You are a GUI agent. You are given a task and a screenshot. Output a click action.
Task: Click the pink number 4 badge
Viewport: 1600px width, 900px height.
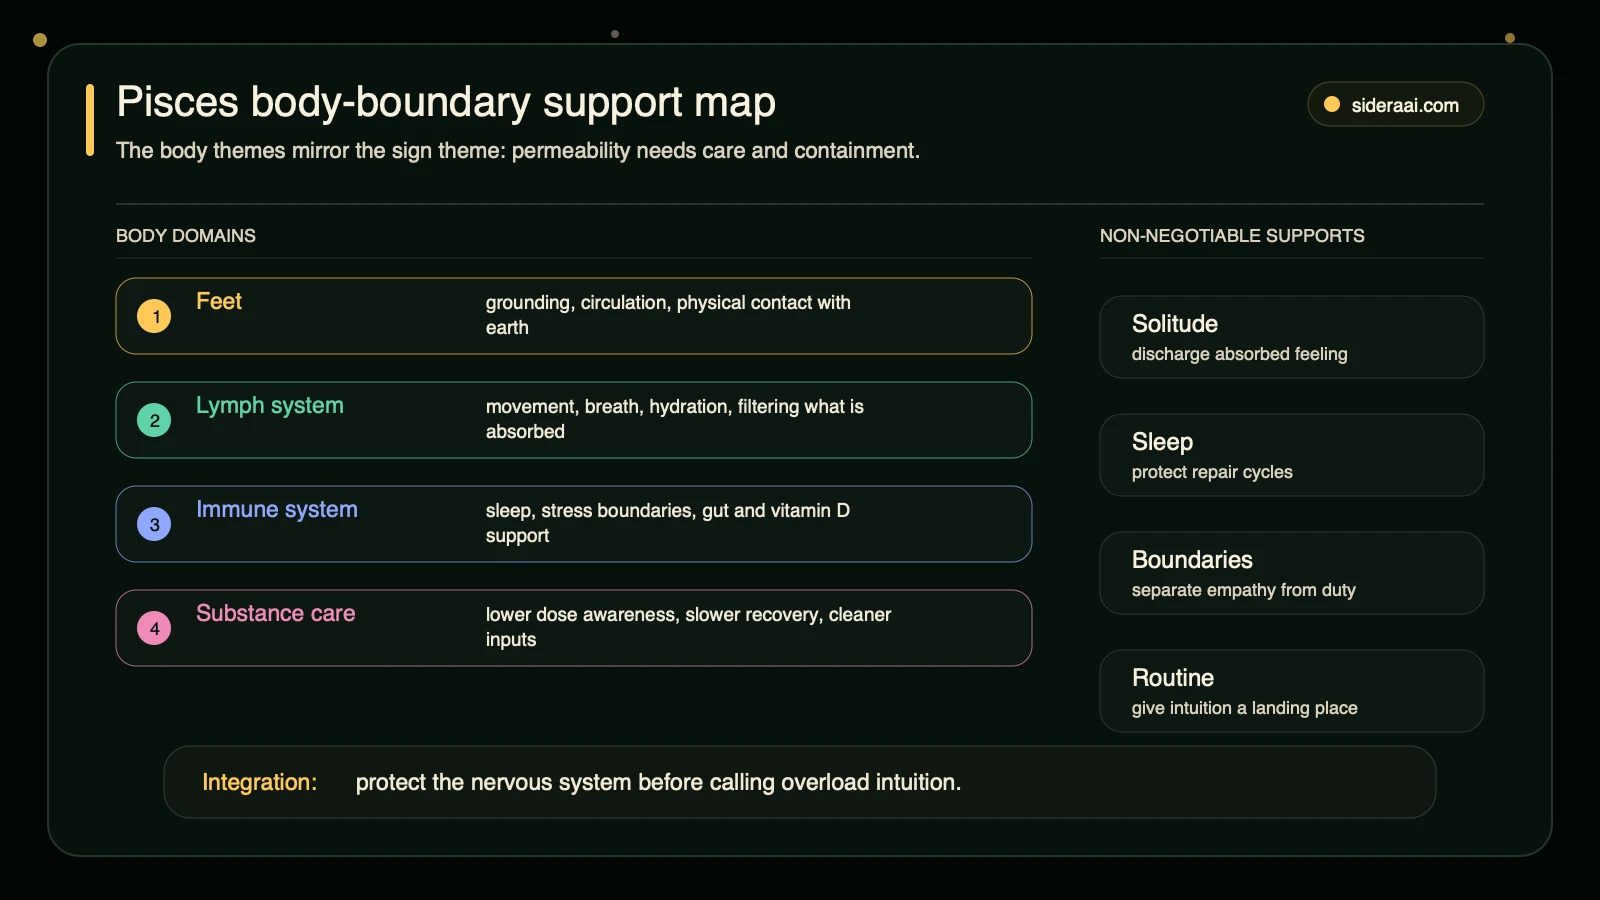[154, 628]
